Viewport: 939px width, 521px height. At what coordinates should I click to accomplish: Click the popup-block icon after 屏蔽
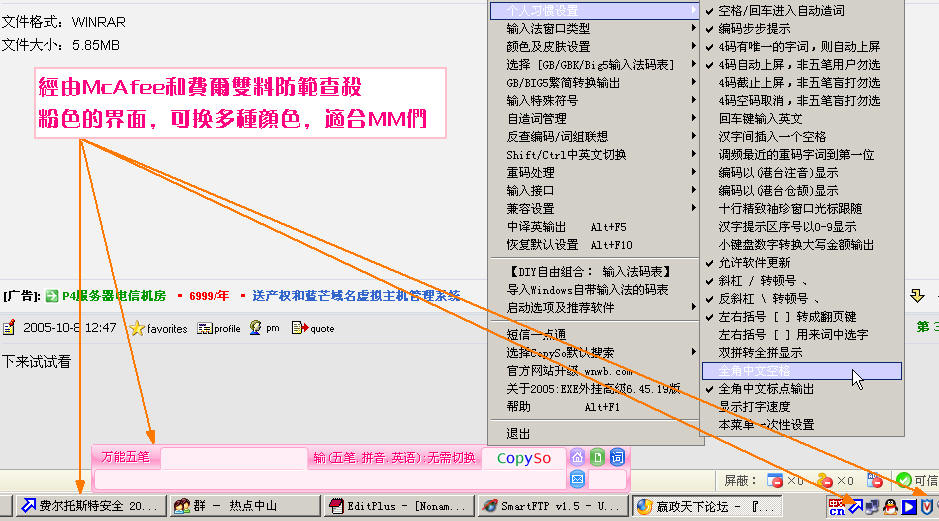click(x=775, y=480)
